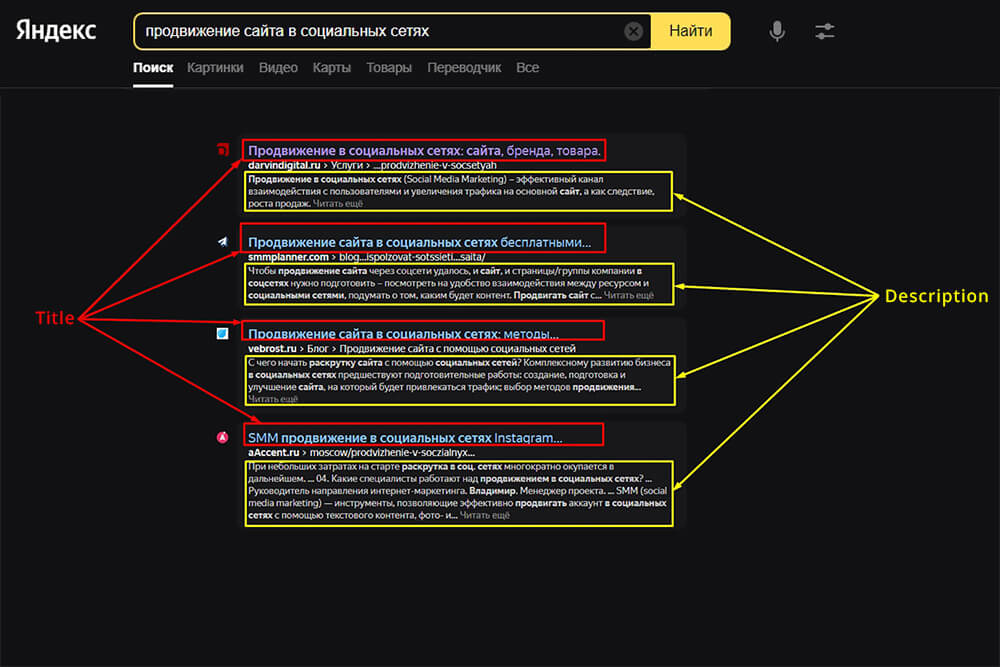
Task: Open result 'Продвижение сайта в социальных сетях: методы…'
Action: tap(403, 334)
